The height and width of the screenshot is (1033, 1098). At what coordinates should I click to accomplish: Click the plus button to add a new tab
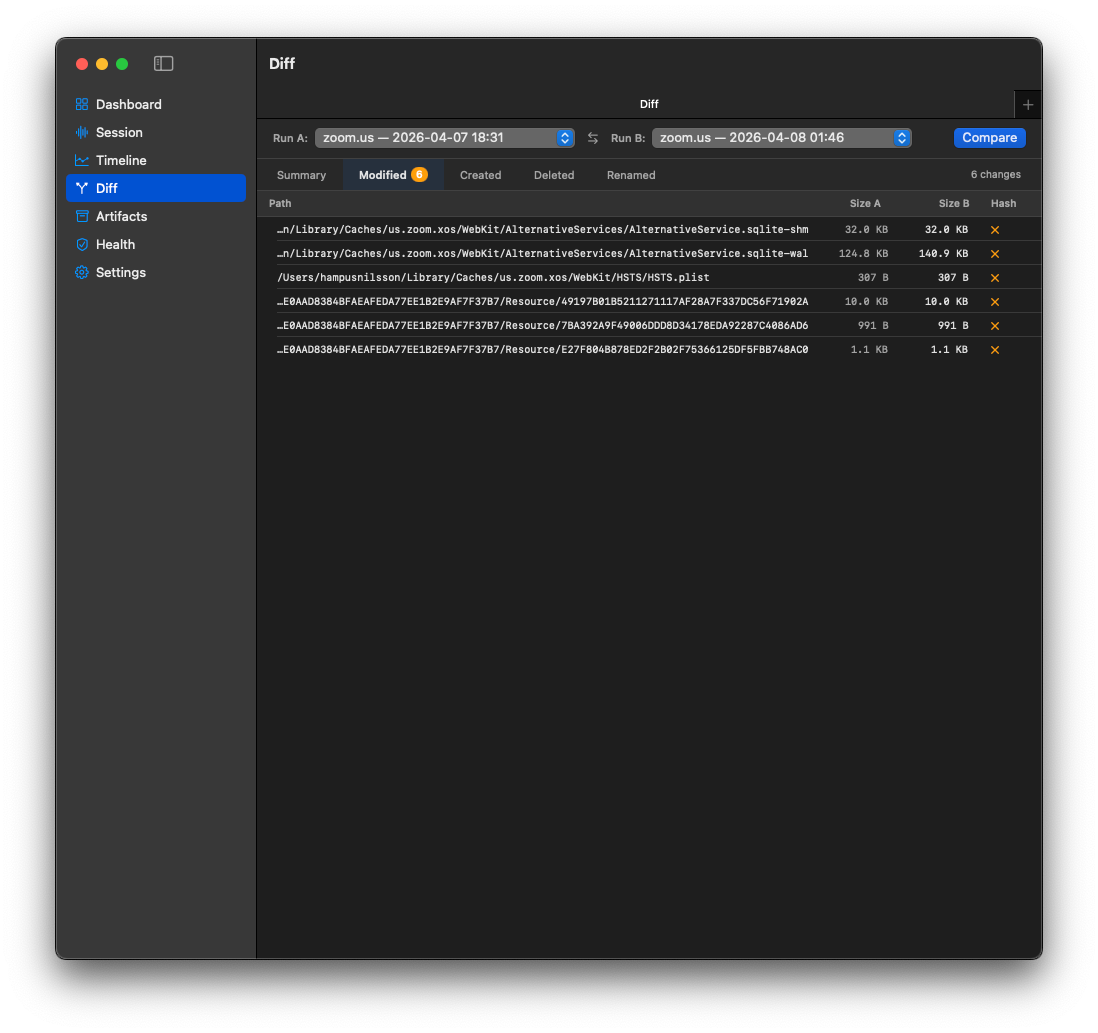(1028, 104)
